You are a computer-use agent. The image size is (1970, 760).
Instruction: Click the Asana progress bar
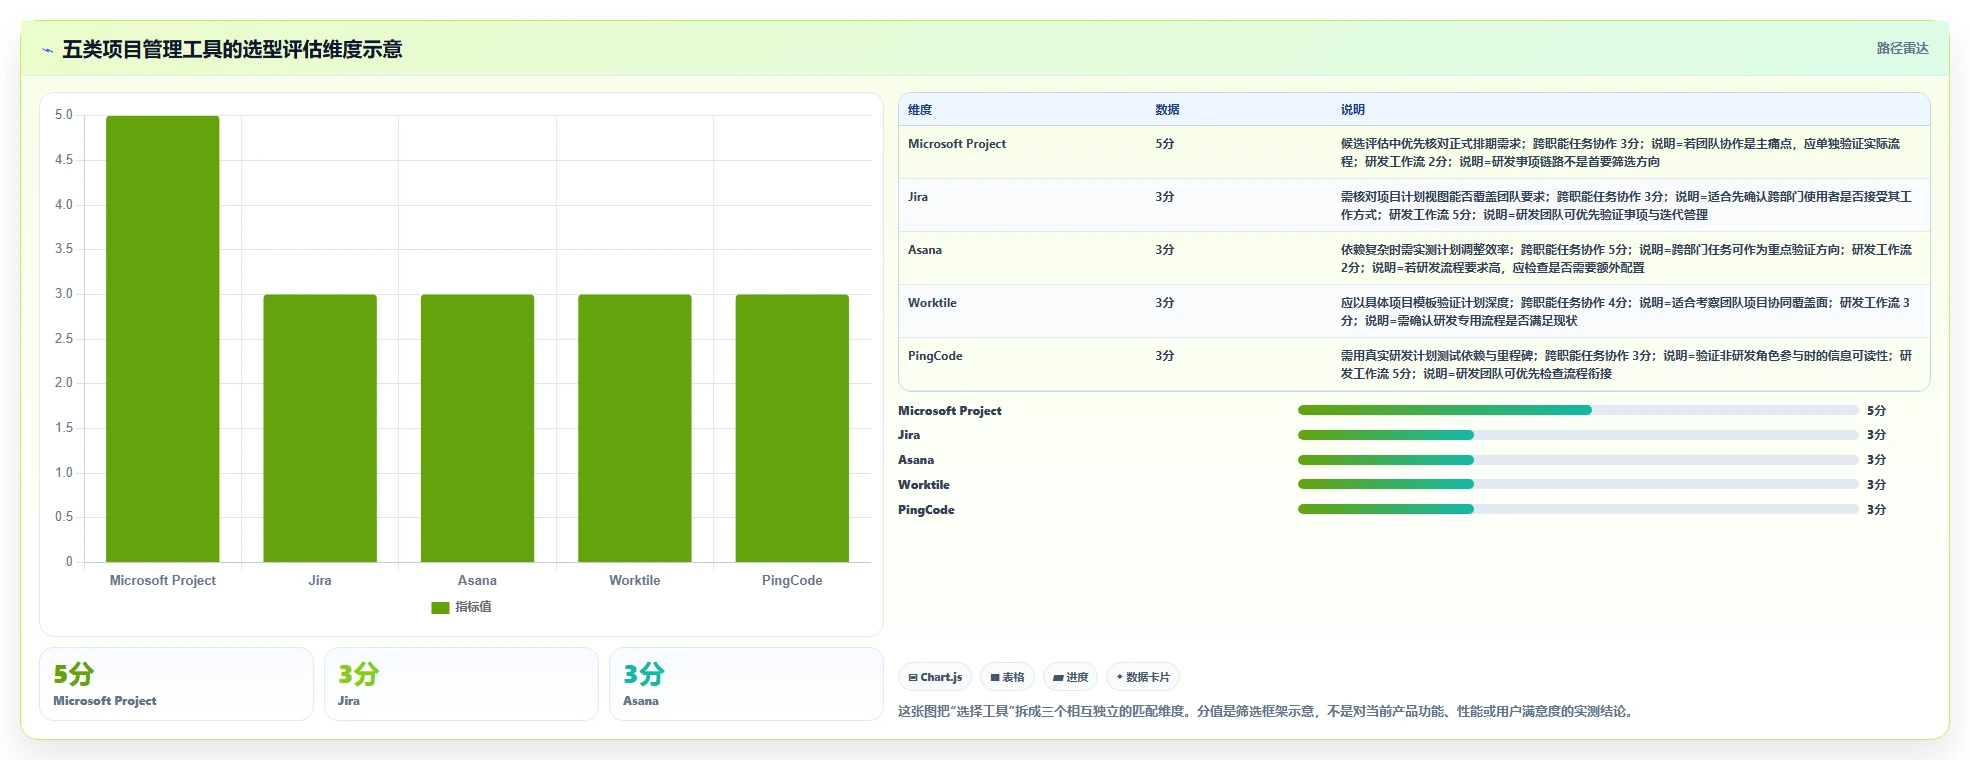point(1578,460)
